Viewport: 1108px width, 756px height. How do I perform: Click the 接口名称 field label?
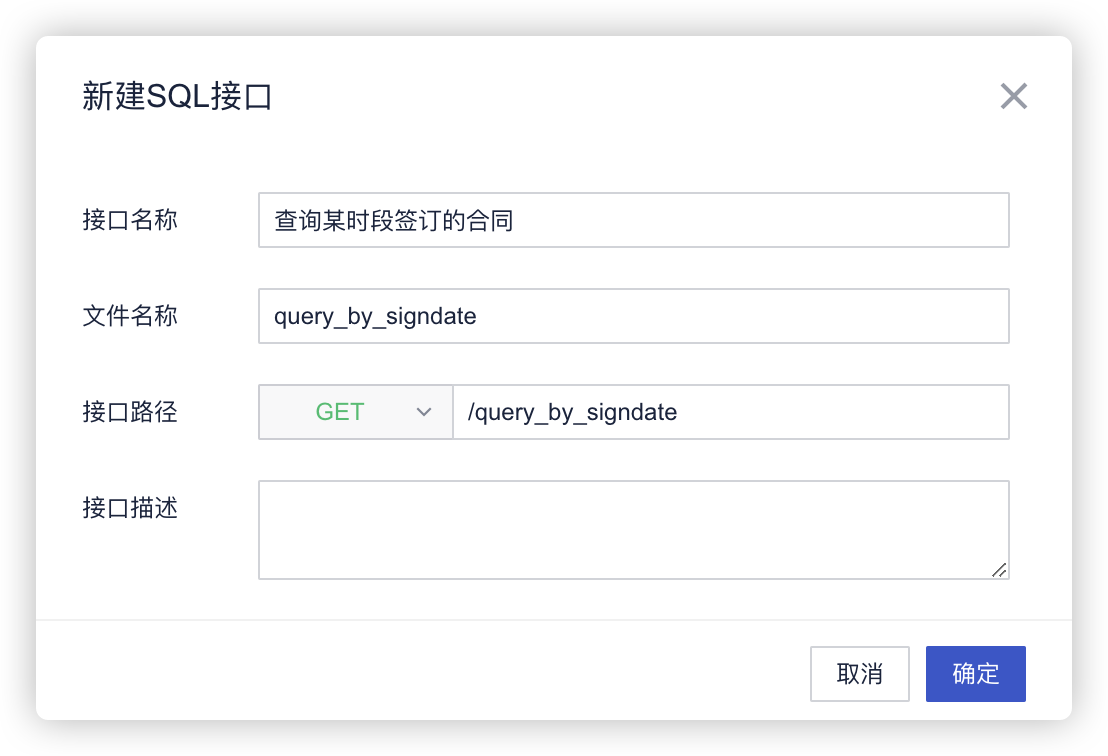pos(130,220)
